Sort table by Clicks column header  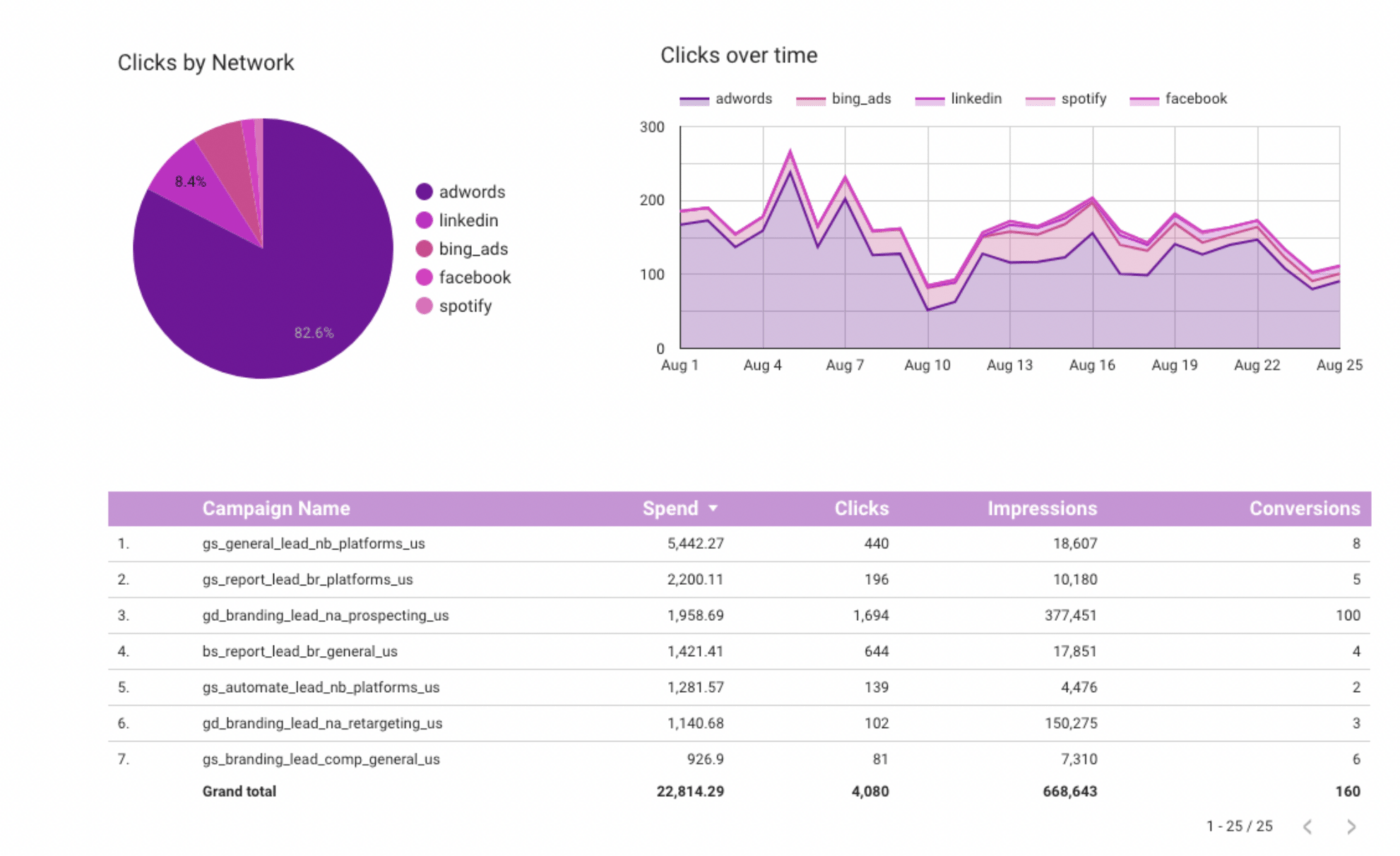pyautogui.click(x=861, y=508)
